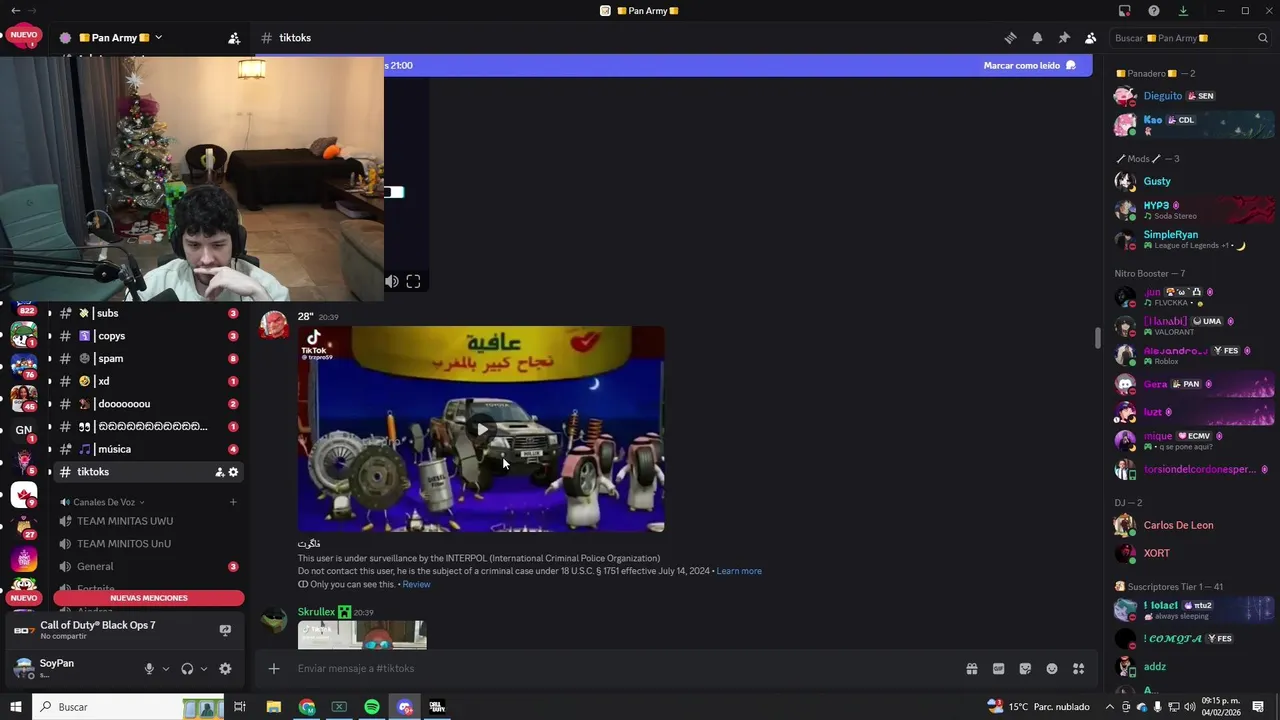
Task: Click taskbar weather widget 15°C
Action: click(1038, 707)
